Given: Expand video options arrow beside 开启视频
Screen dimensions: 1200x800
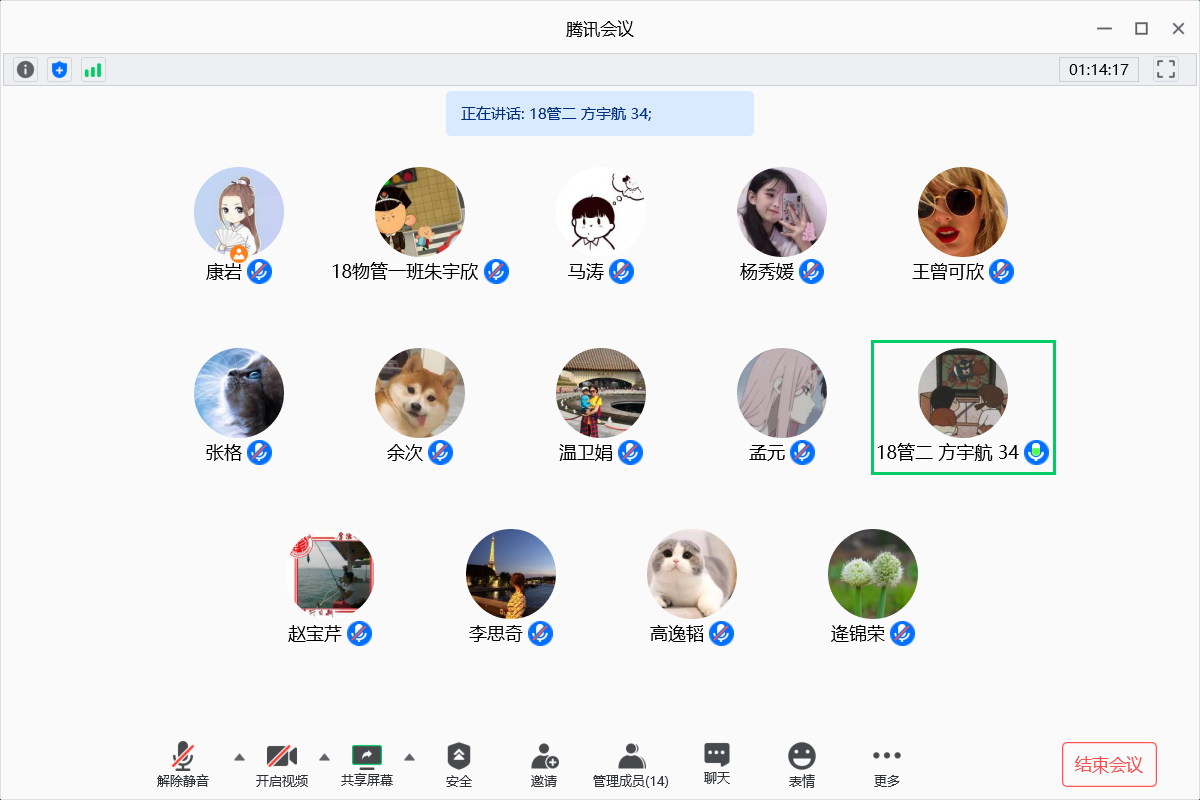Looking at the screenshot, I should (x=324, y=756).
